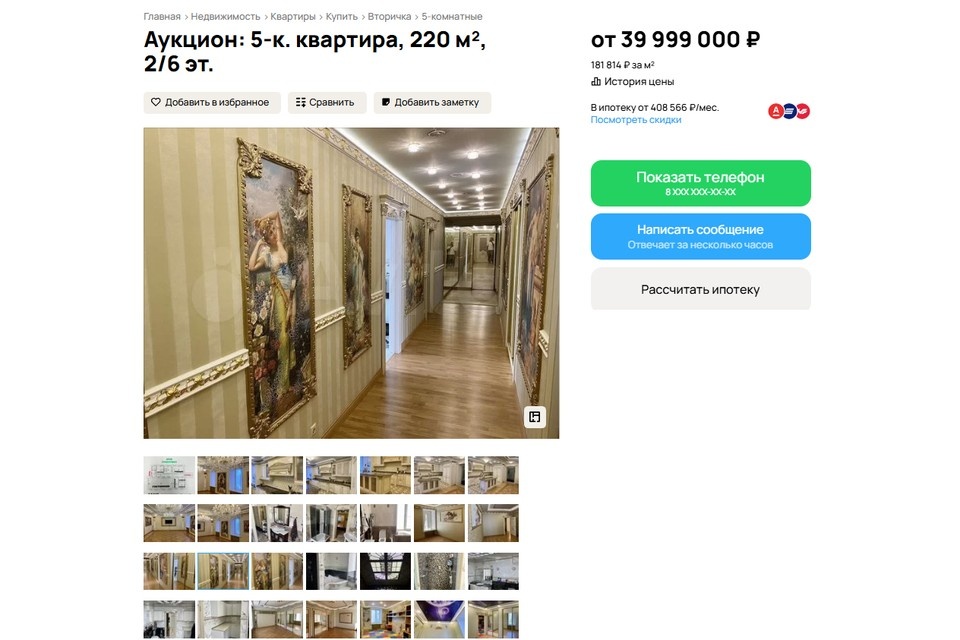The image size is (960, 640).
Task: Select the purple galaxy ceiling thumbnail
Action: [x=439, y=619]
